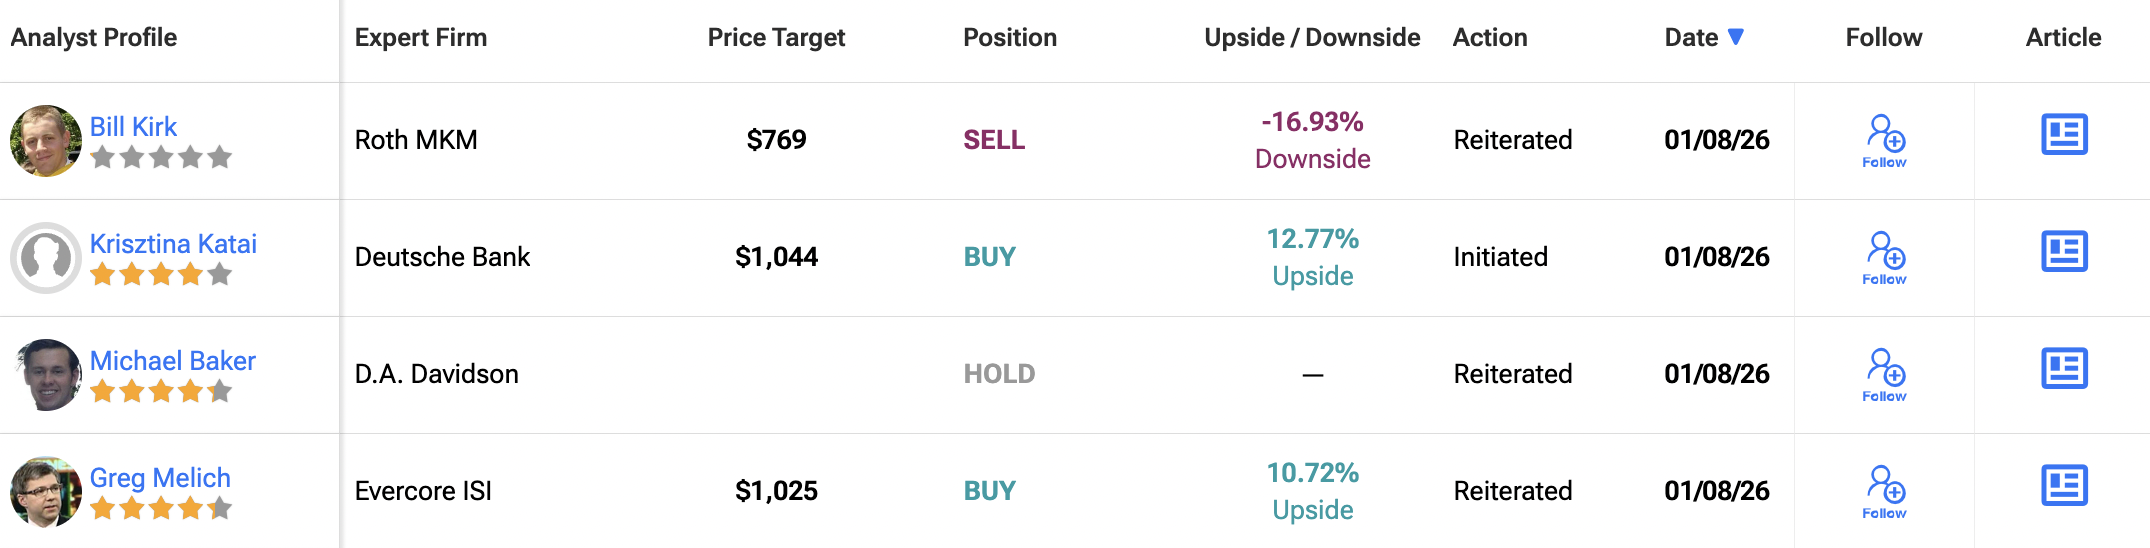Open Greg Melich profile link
The image size is (2150, 548).
pyautogui.click(x=160, y=478)
